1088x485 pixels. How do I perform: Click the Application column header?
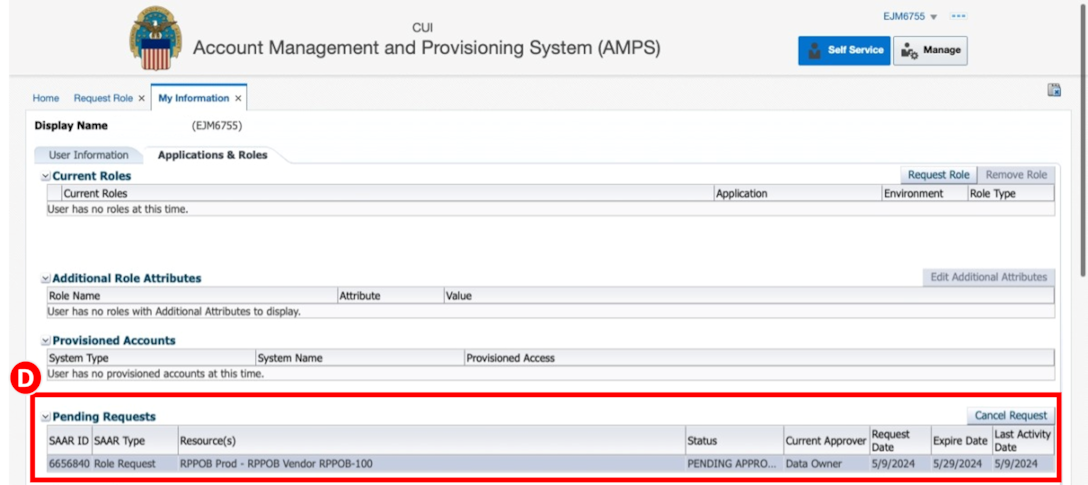click(797, 194)
